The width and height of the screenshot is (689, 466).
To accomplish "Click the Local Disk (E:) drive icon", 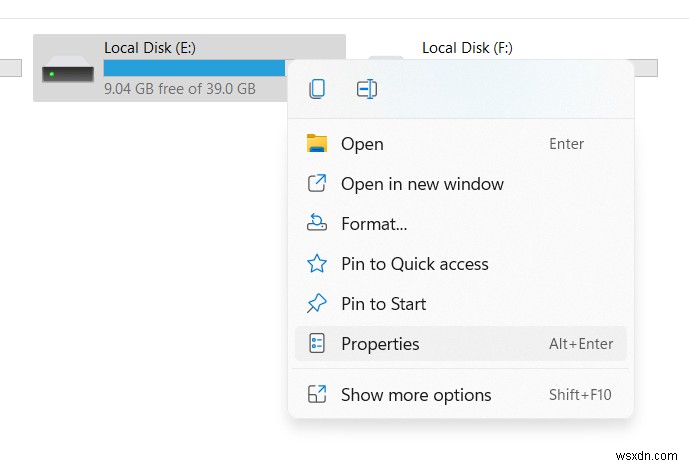I will (x=68, y=72).
